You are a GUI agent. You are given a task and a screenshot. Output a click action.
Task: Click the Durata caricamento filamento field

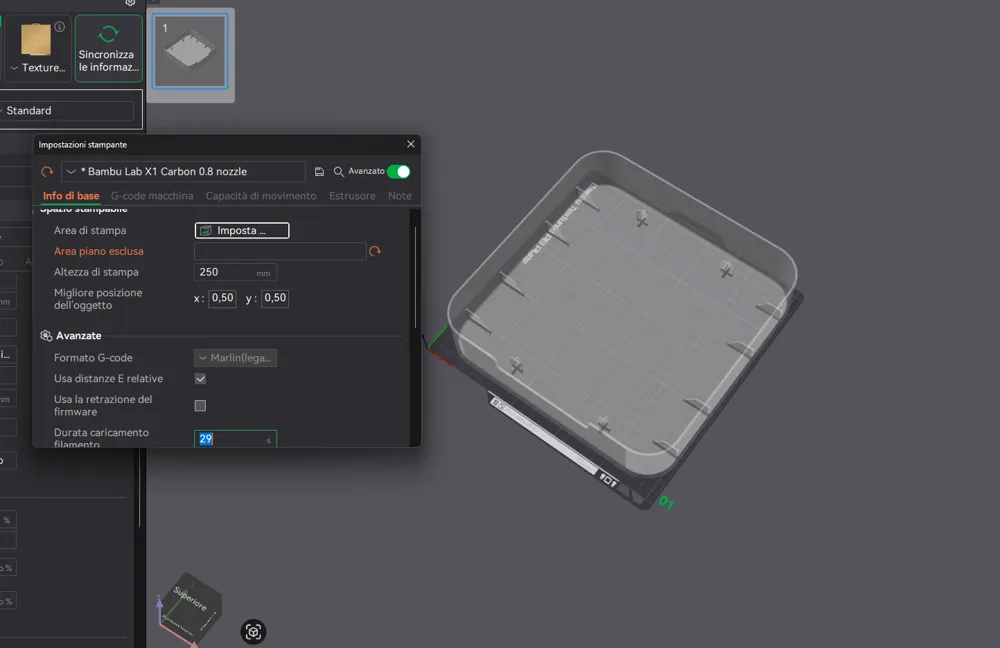[x=235, y=439]
